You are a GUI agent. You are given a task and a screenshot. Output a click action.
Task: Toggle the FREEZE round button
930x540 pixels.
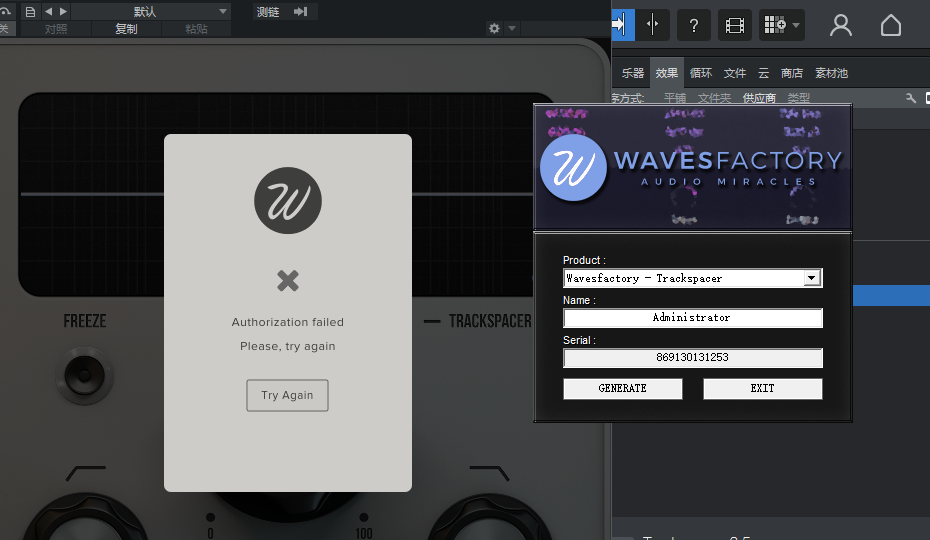pos(85,376)
